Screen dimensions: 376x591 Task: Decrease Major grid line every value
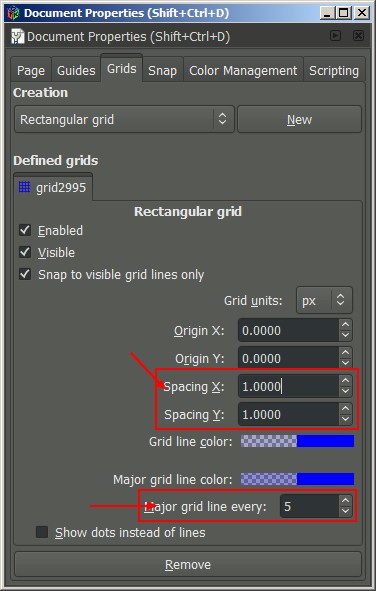[x=345, y=511]
